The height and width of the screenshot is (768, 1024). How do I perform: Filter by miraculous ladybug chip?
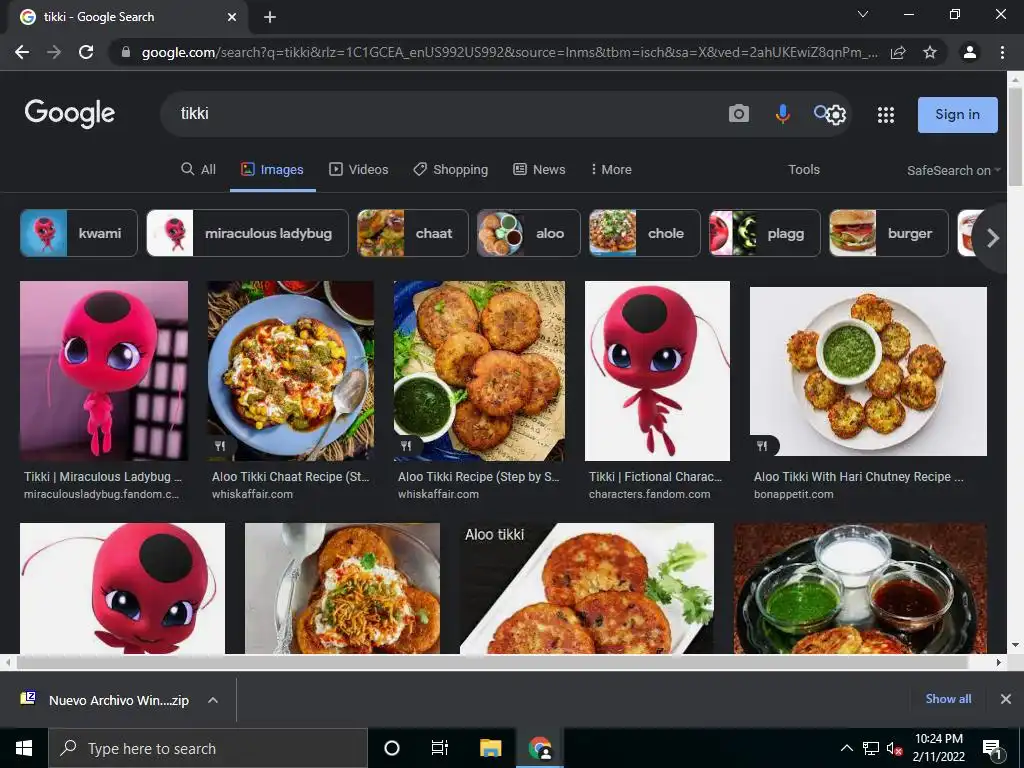(x=248, y=233)
